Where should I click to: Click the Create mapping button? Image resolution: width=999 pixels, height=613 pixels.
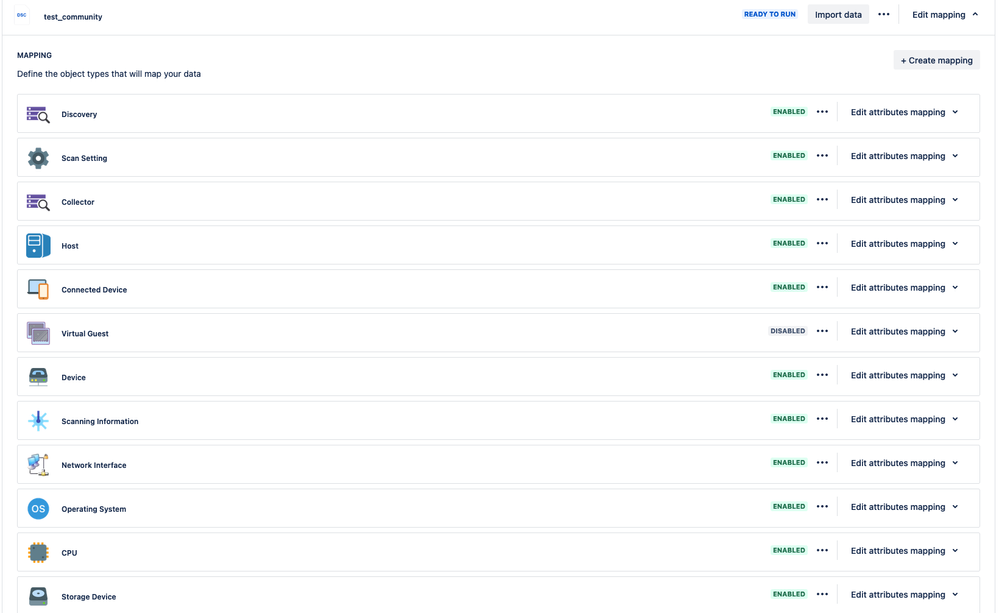click(x=935, y=60)
